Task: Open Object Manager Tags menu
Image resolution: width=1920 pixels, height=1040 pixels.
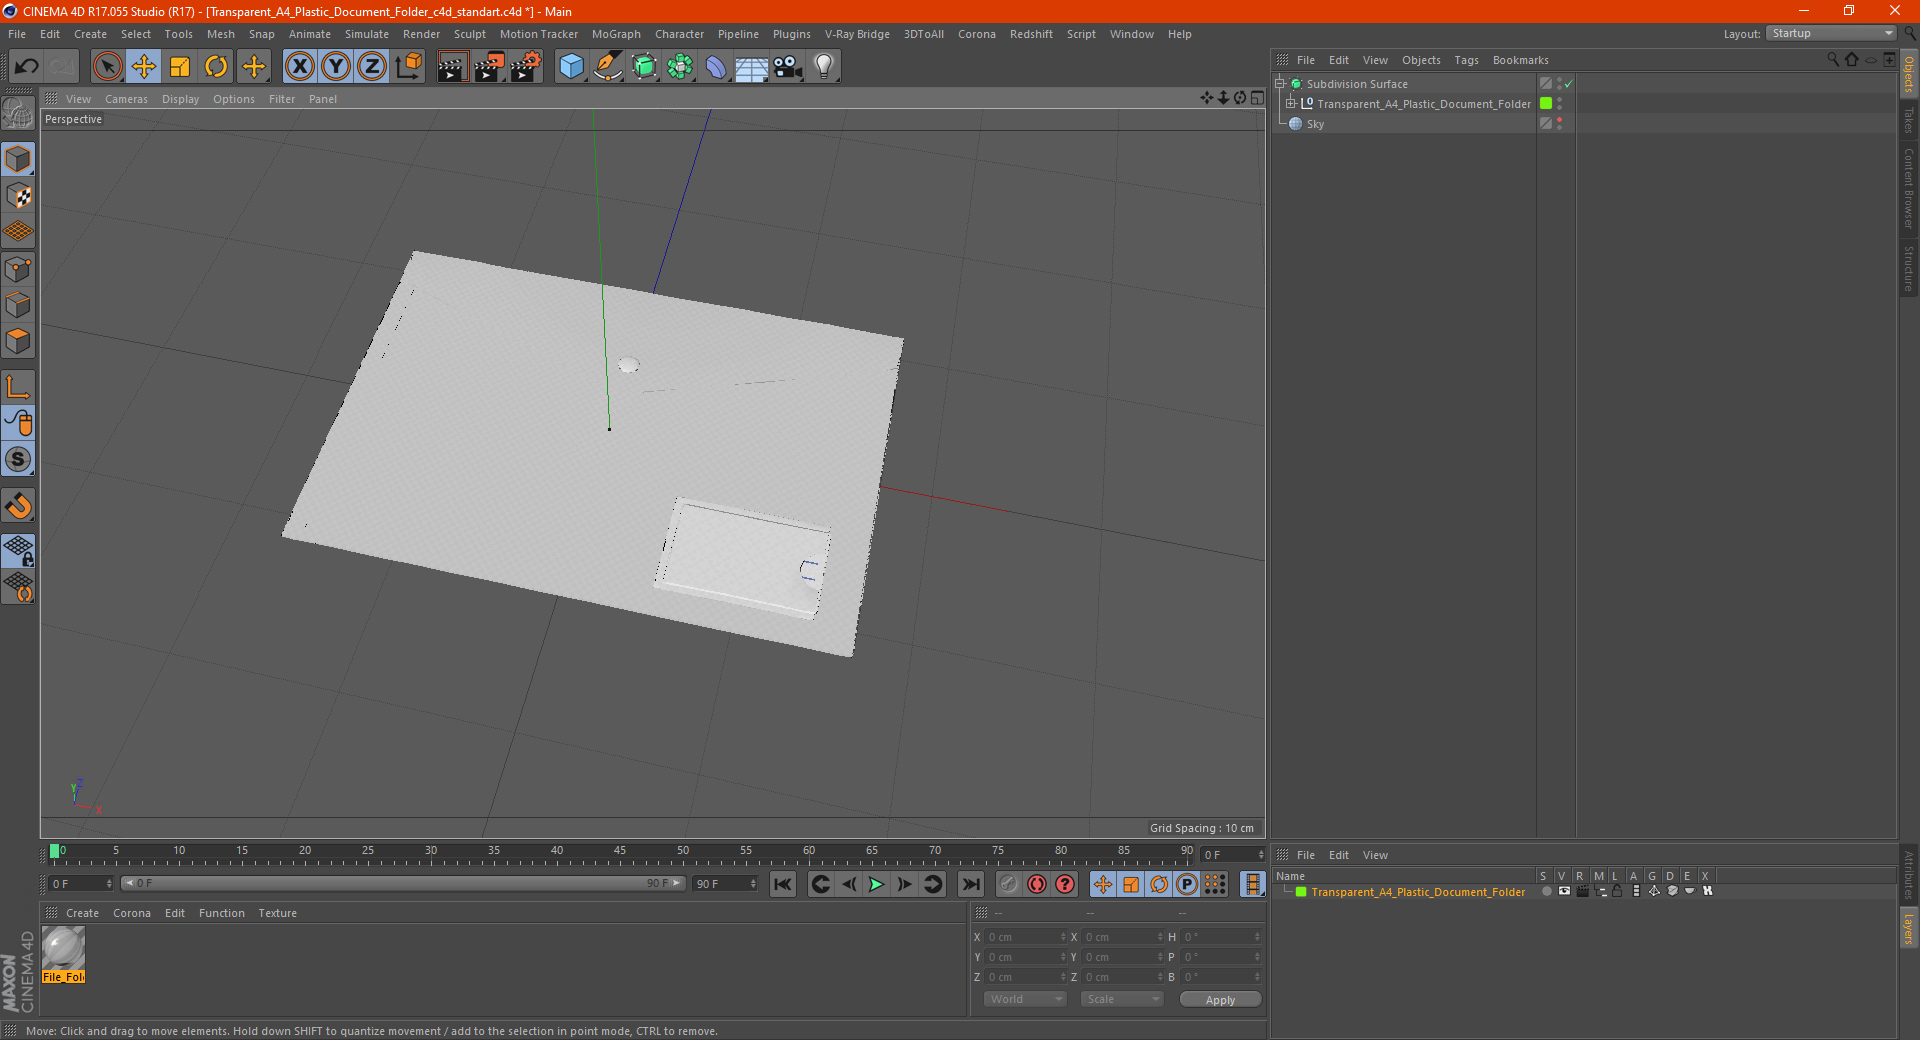Action: pyautogui.click(x=1466, y=60)
